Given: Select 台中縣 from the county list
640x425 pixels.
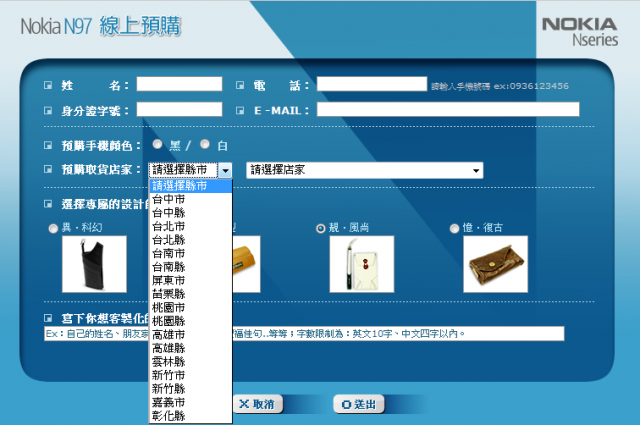Looking at the screenshot, I should (x=191, y=213).
